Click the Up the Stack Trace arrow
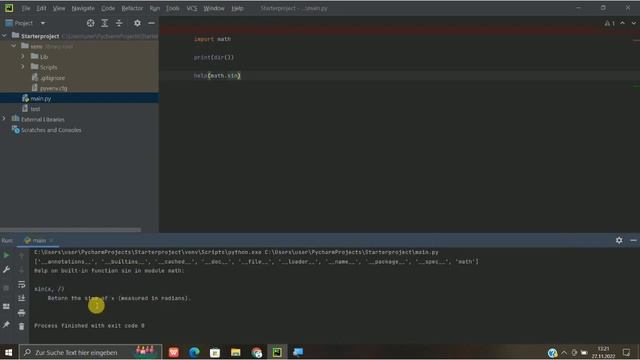This screenshot has width=640, height=360. pos(22,255)
